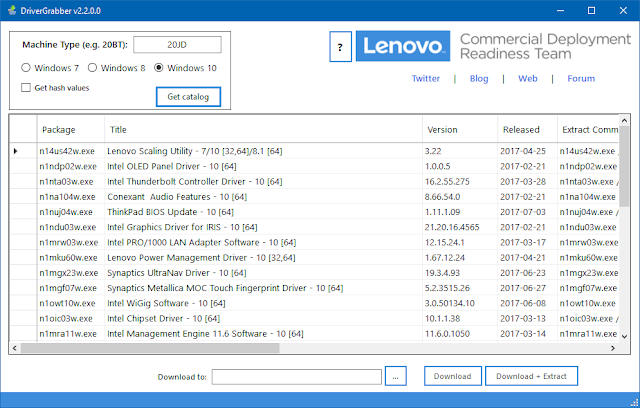This screenshot has height=408, width=640.
Task: Click the DriverGrabber title bar icon
Action: 12,10
